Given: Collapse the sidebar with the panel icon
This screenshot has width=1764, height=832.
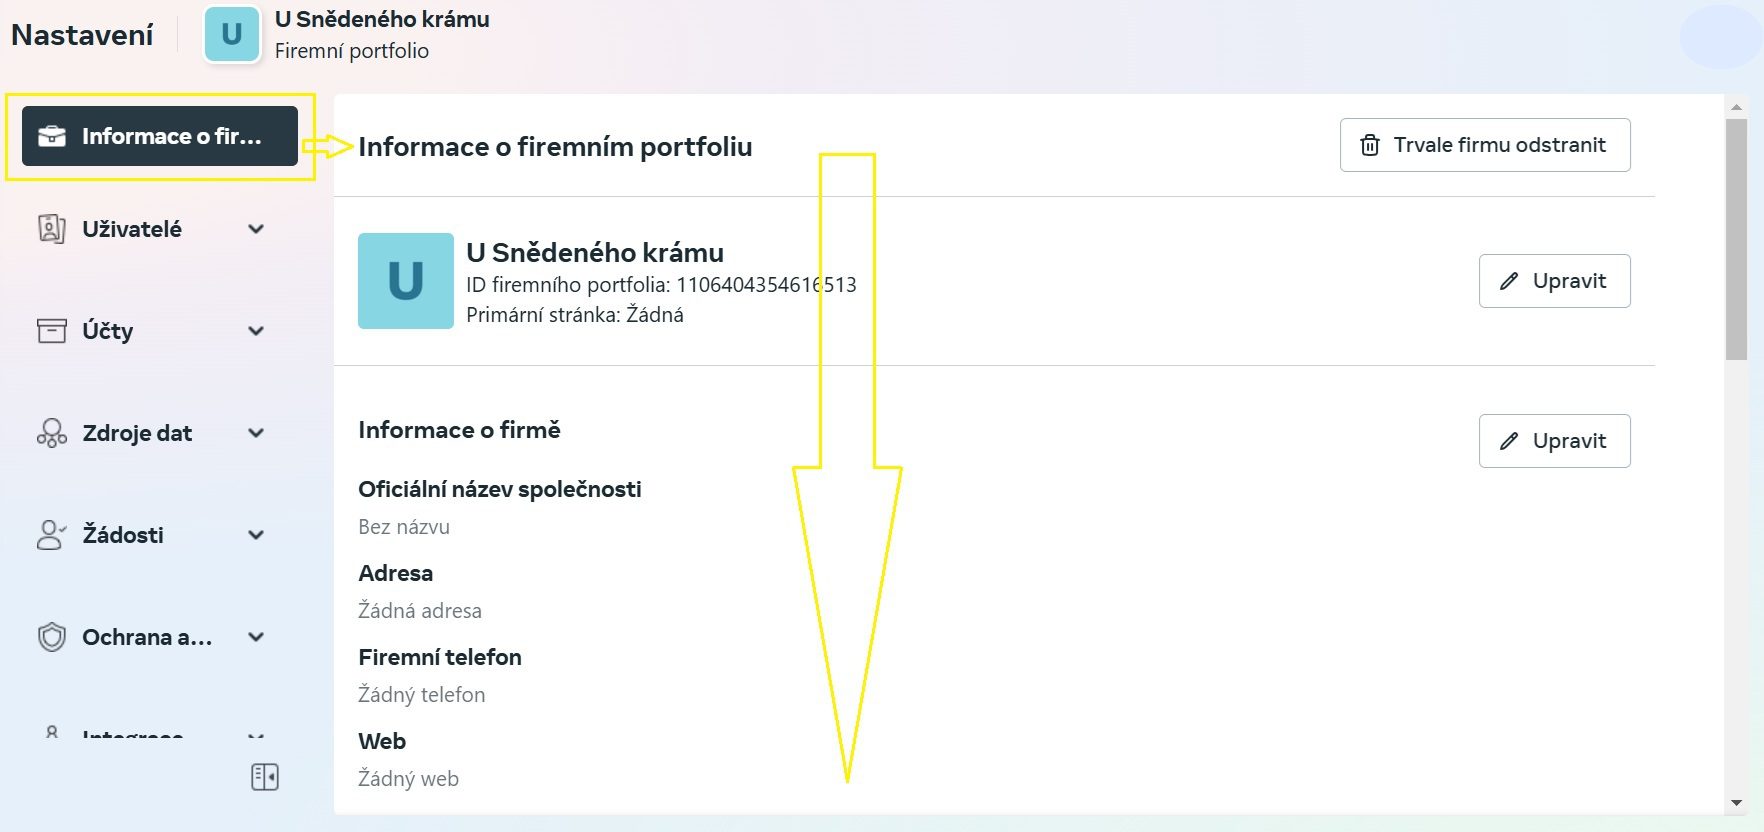Looking at the screenshot, I should click(x=265, y=777).
